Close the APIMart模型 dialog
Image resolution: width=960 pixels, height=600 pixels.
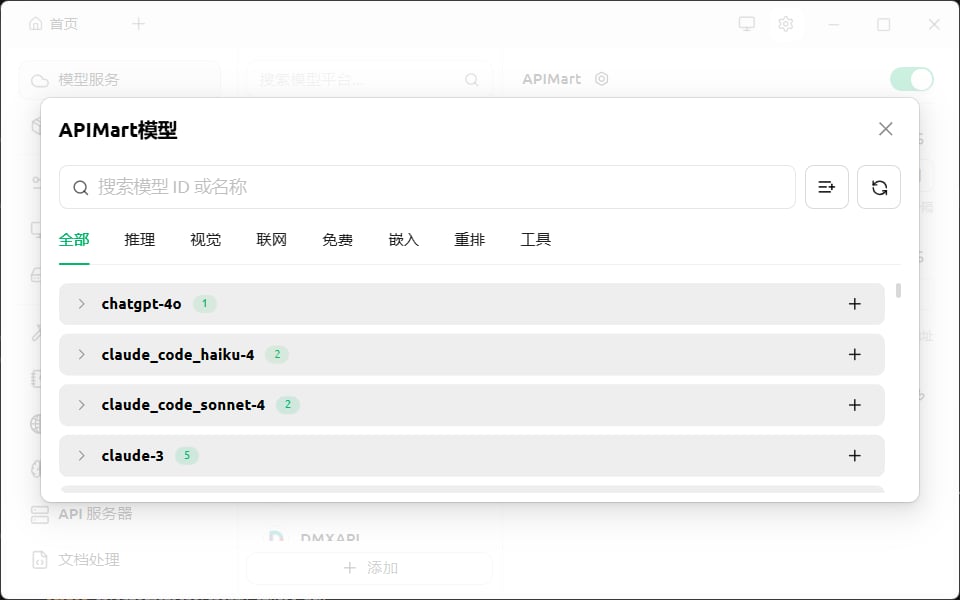point(885,129)
